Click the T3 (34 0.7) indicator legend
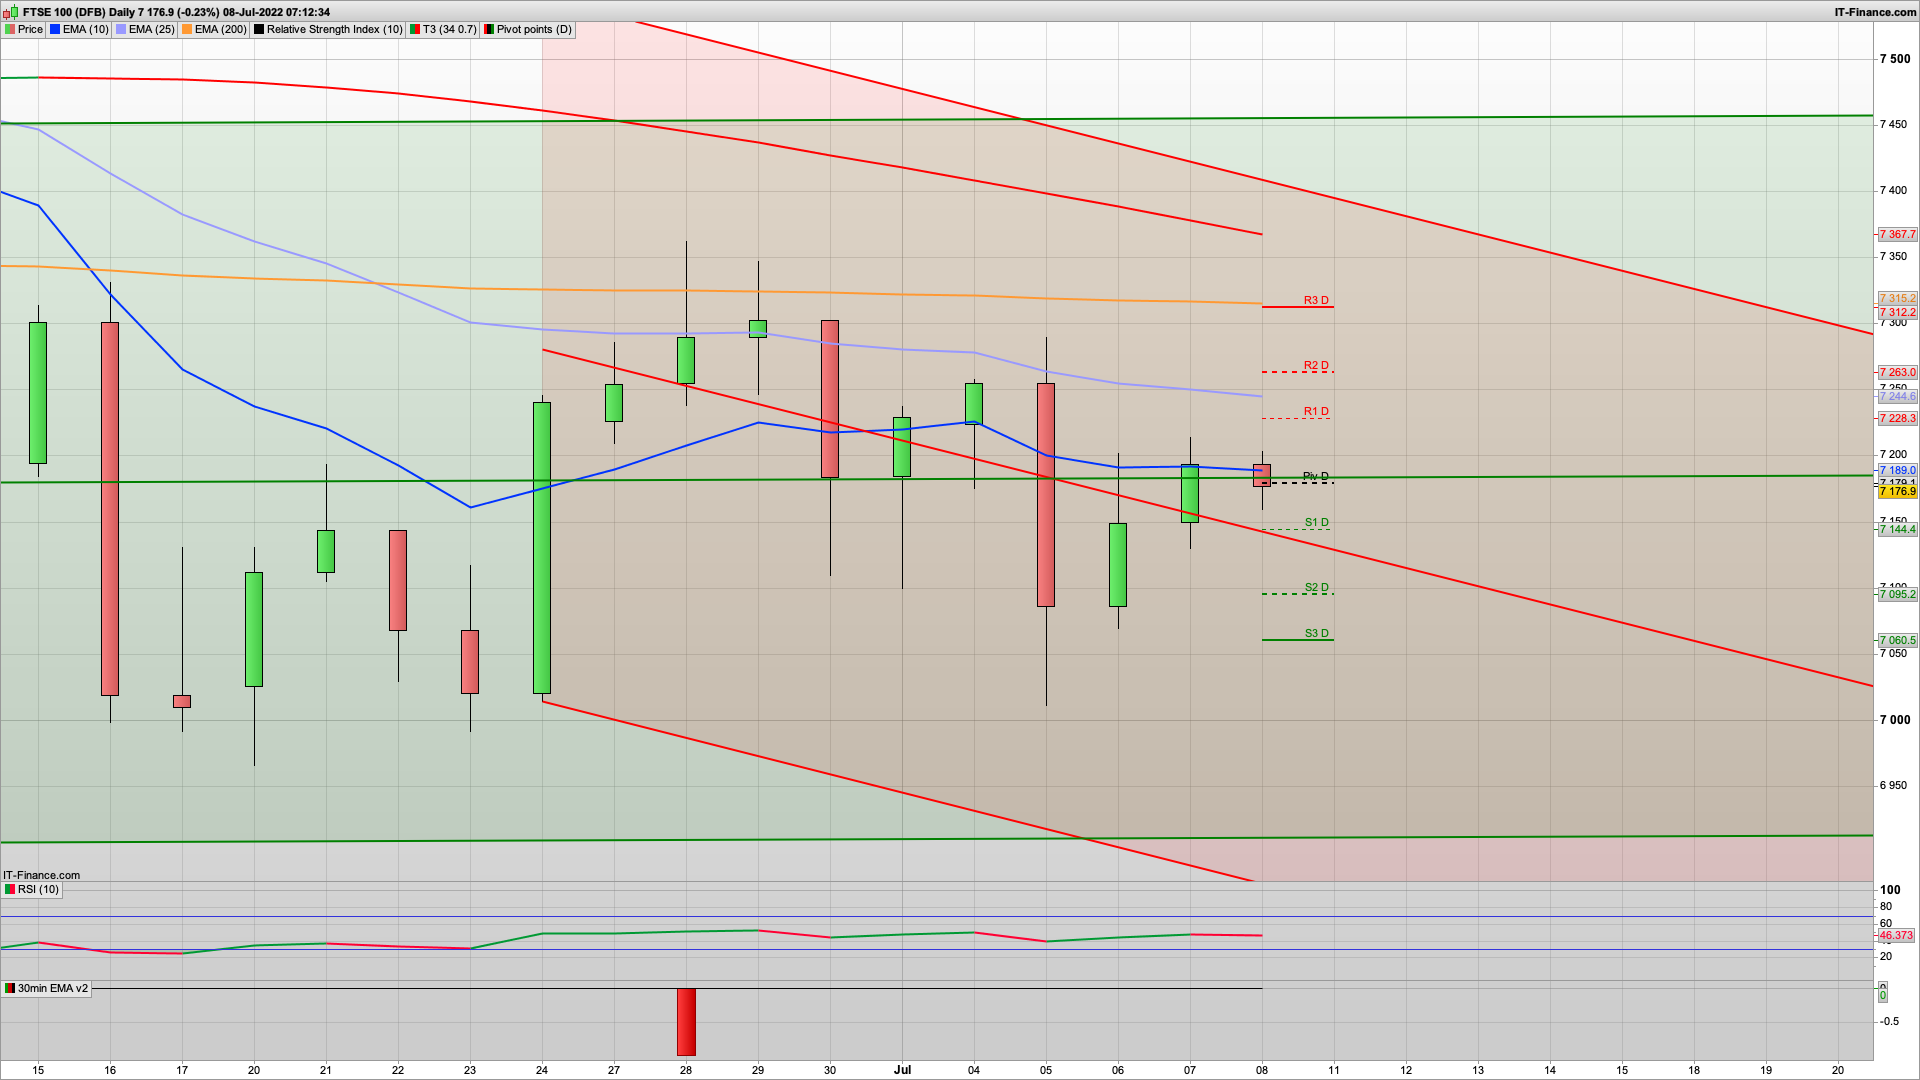 443,29
